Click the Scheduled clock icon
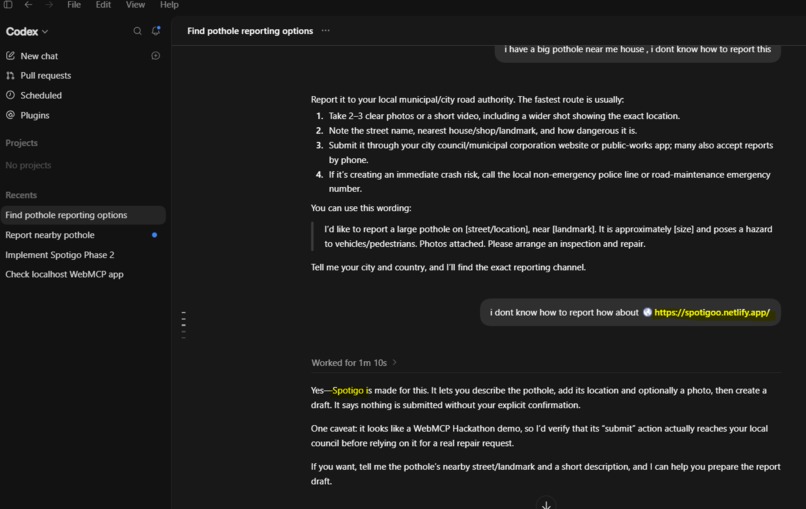This screenshot has height=509, width=806. point(10,95)
